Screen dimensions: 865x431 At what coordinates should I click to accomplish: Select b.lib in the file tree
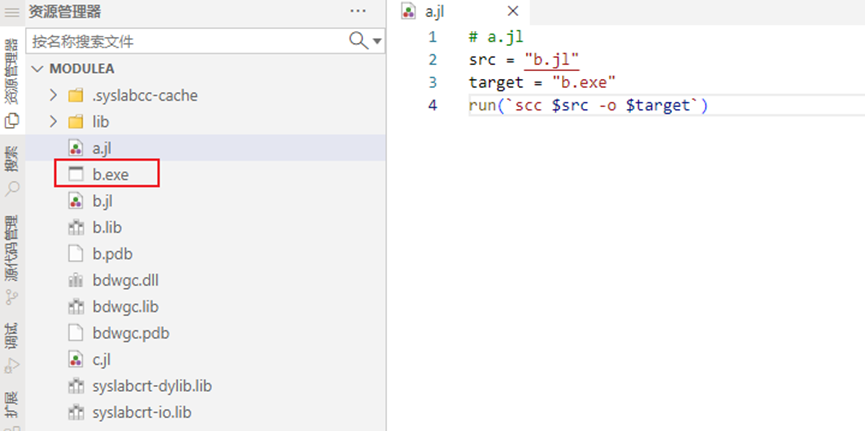point(205,227)
